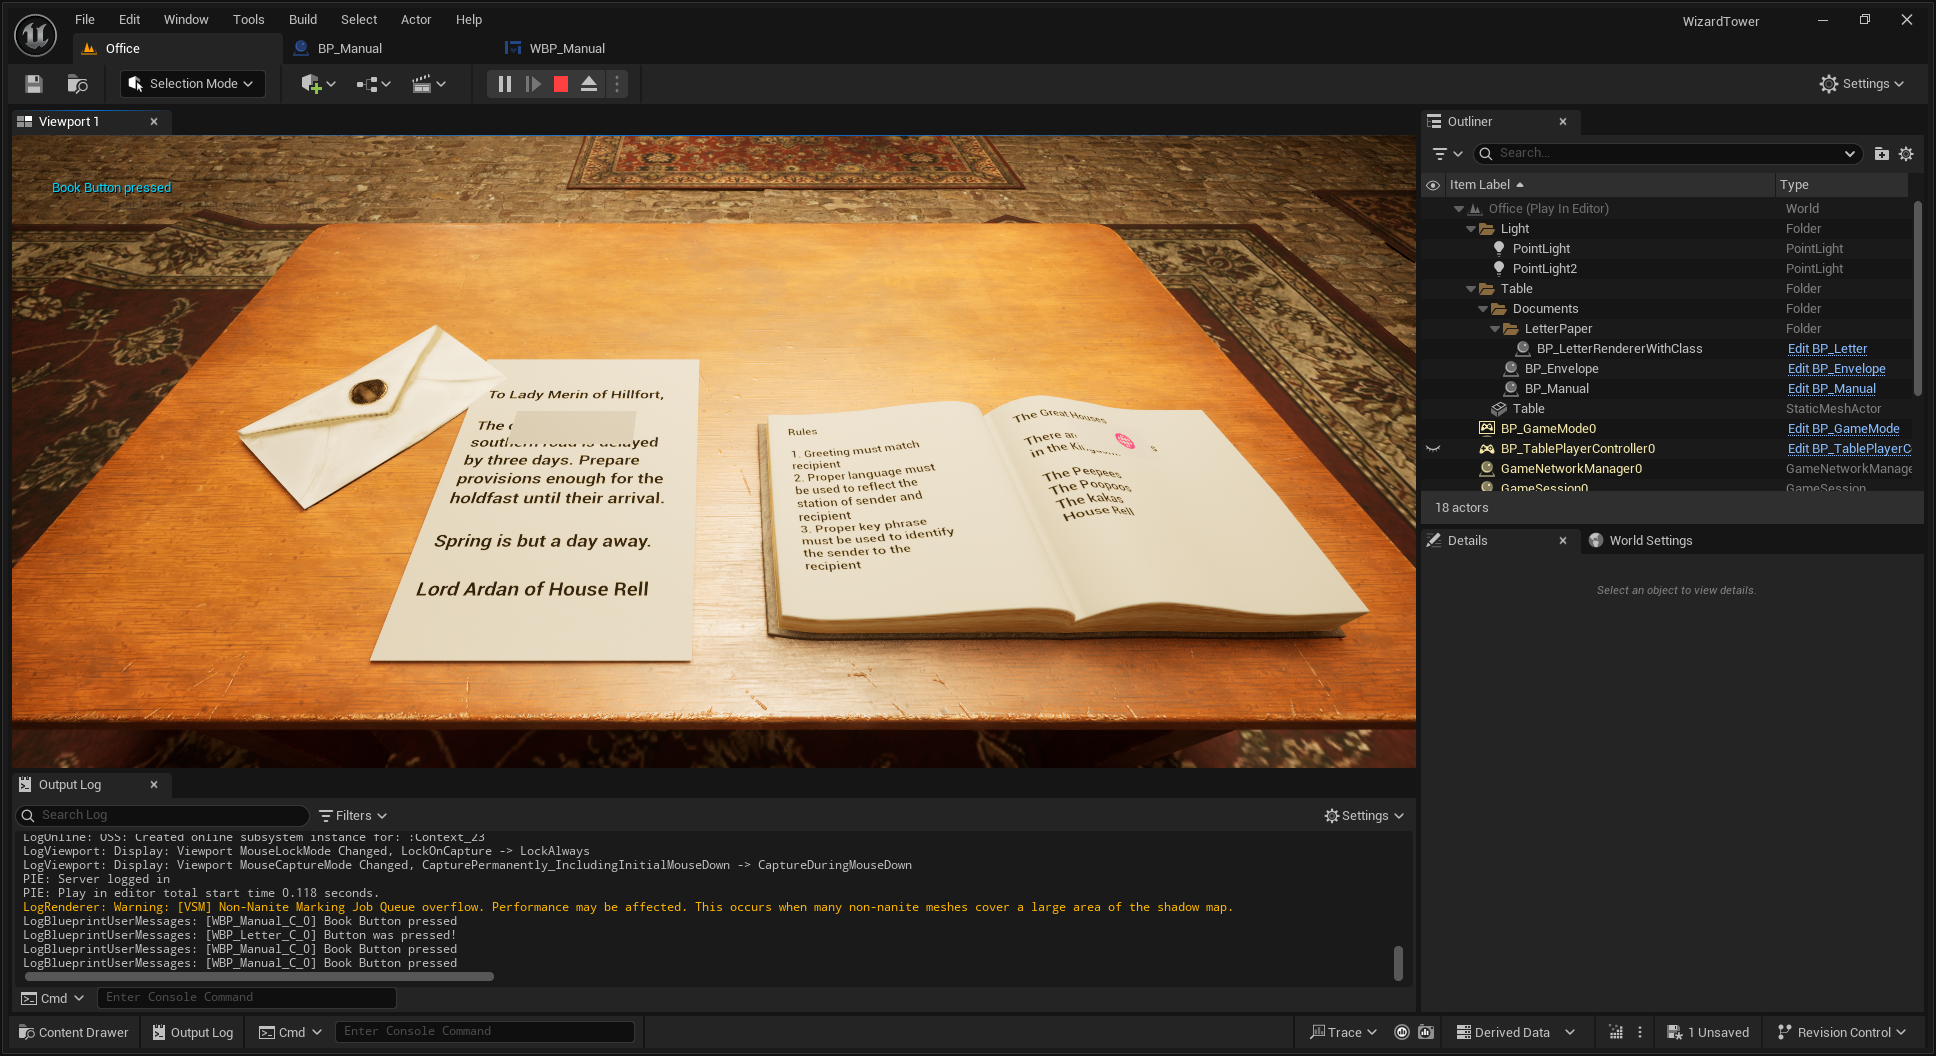Image resolution: width=1936 pixels, height=1056 pixels.
Task: Open the Derived Data dropdown
Action: tap(1515, 1032)
